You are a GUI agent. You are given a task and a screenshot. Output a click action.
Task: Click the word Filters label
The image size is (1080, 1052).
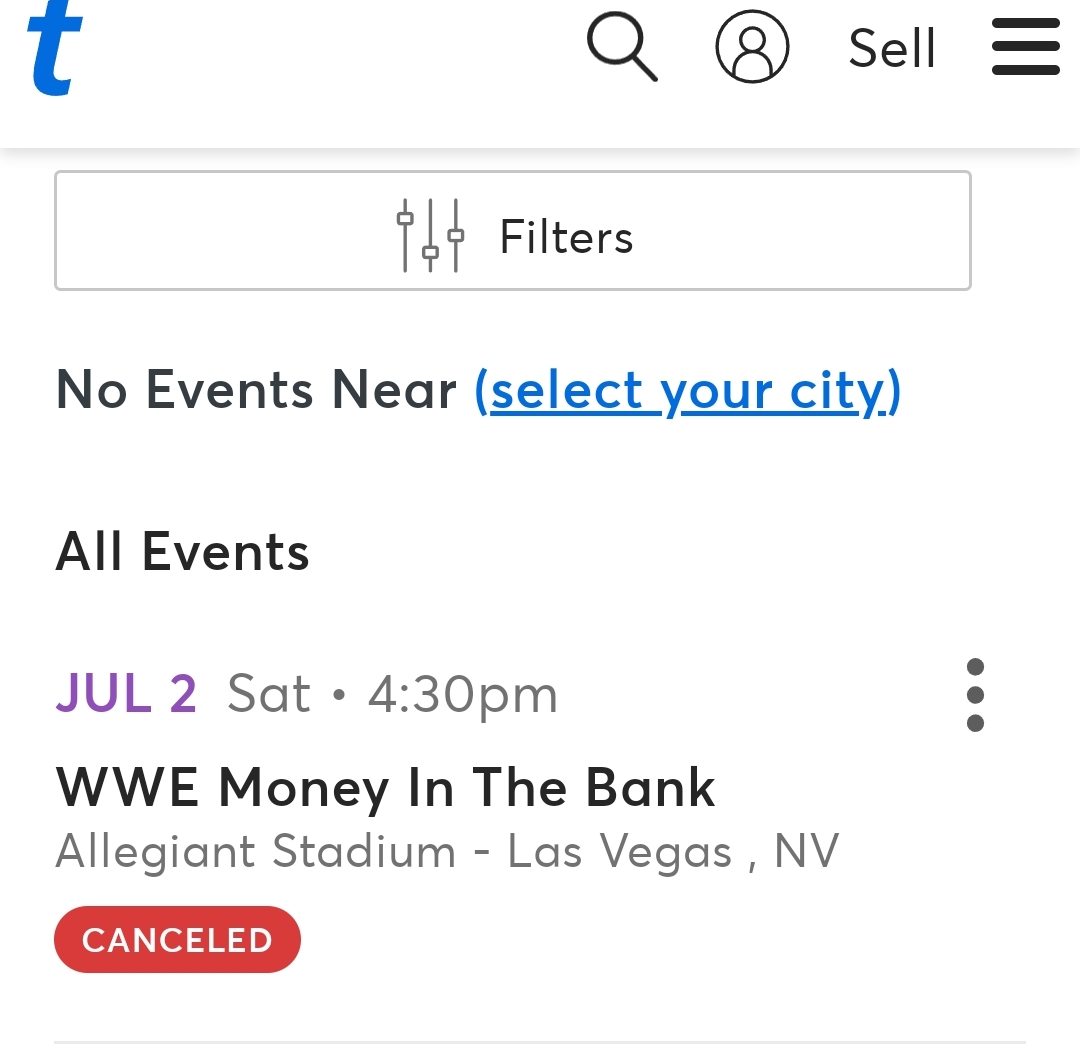(566, 238)
